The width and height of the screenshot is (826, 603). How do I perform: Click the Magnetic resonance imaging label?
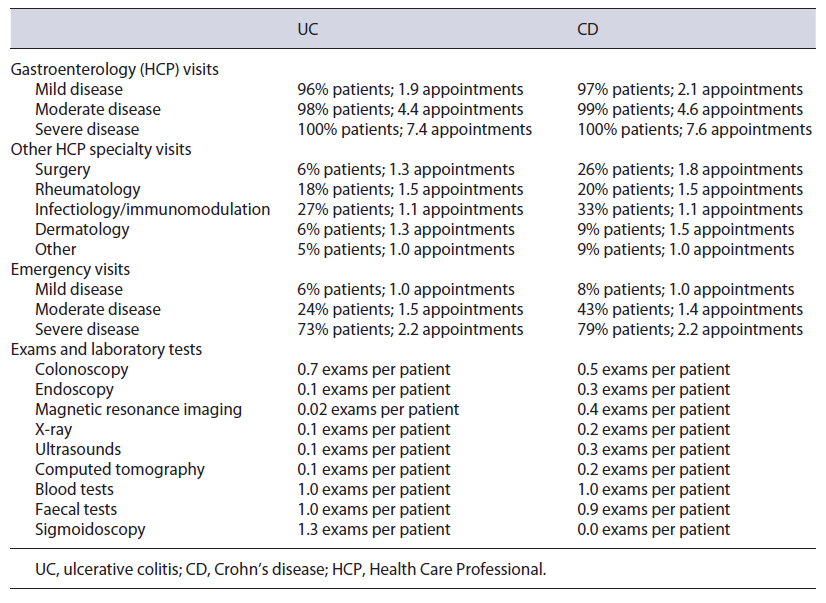click(138, 410)
